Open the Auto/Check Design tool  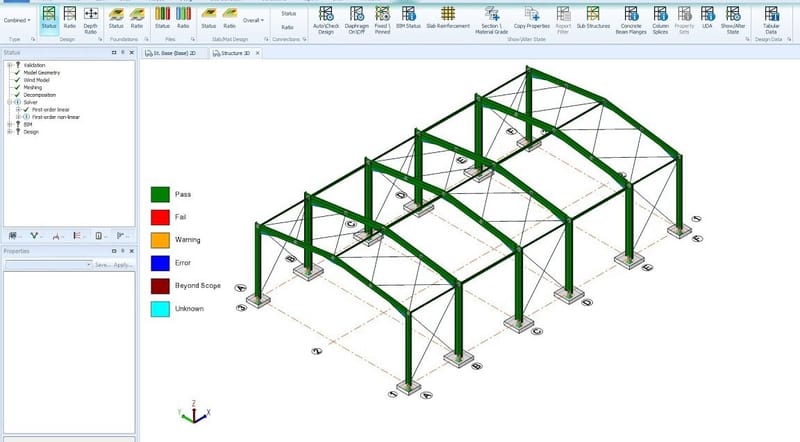(326, 20)
